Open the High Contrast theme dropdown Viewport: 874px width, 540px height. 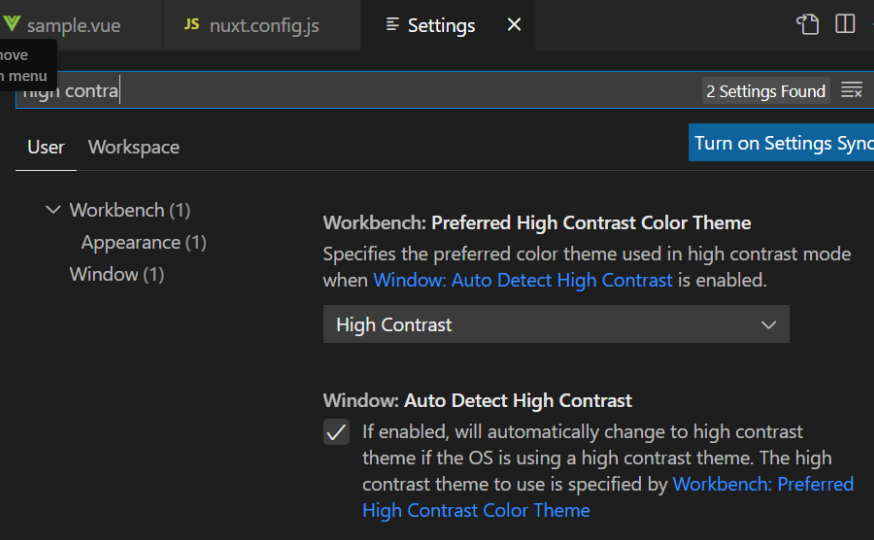(555, 325)
